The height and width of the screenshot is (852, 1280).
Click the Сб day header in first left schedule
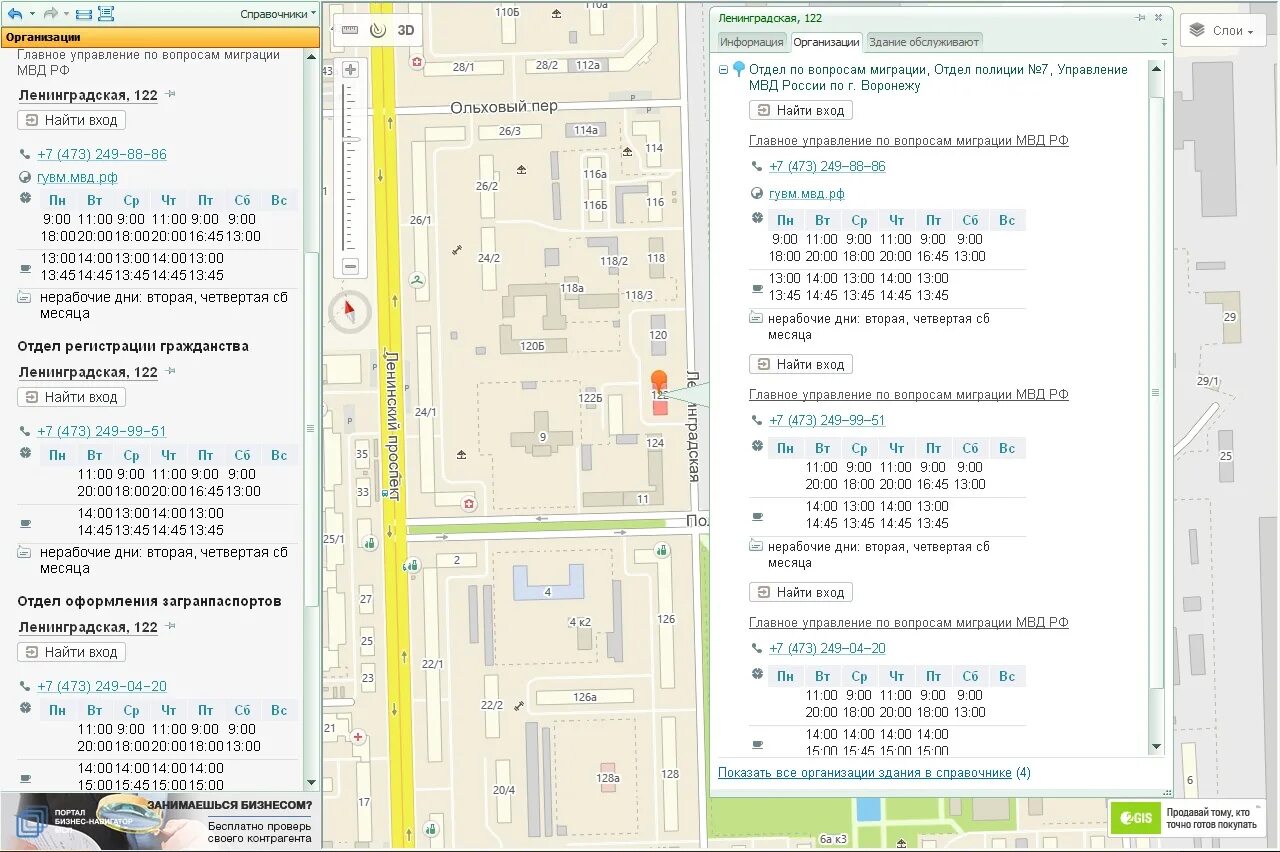click(x=241, y=201)
